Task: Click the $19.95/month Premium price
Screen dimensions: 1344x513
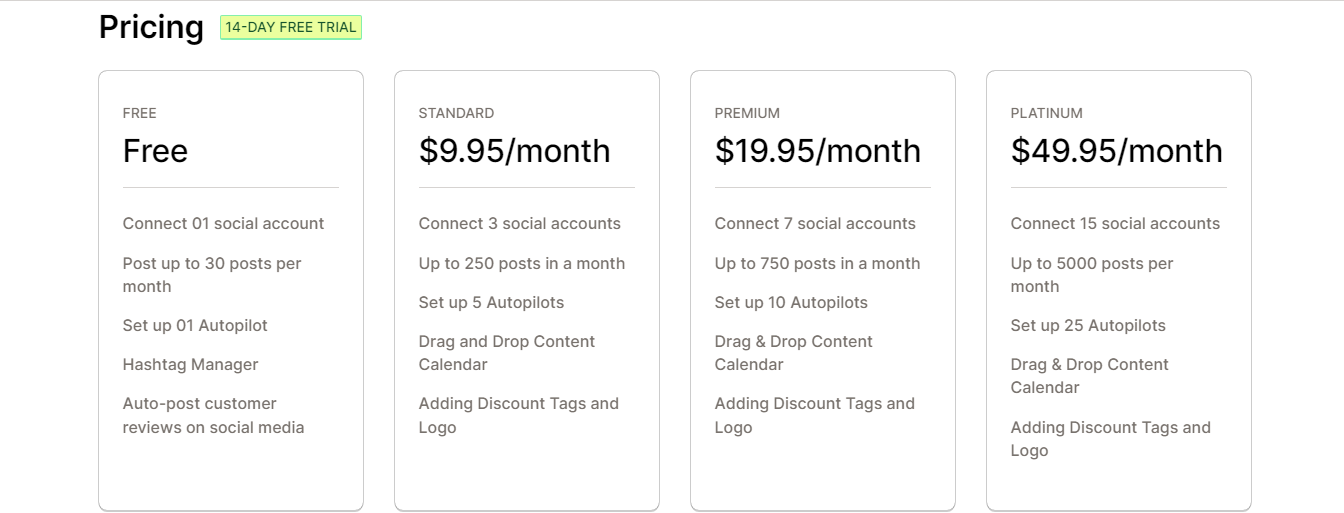Action: [x=817, y=151]
